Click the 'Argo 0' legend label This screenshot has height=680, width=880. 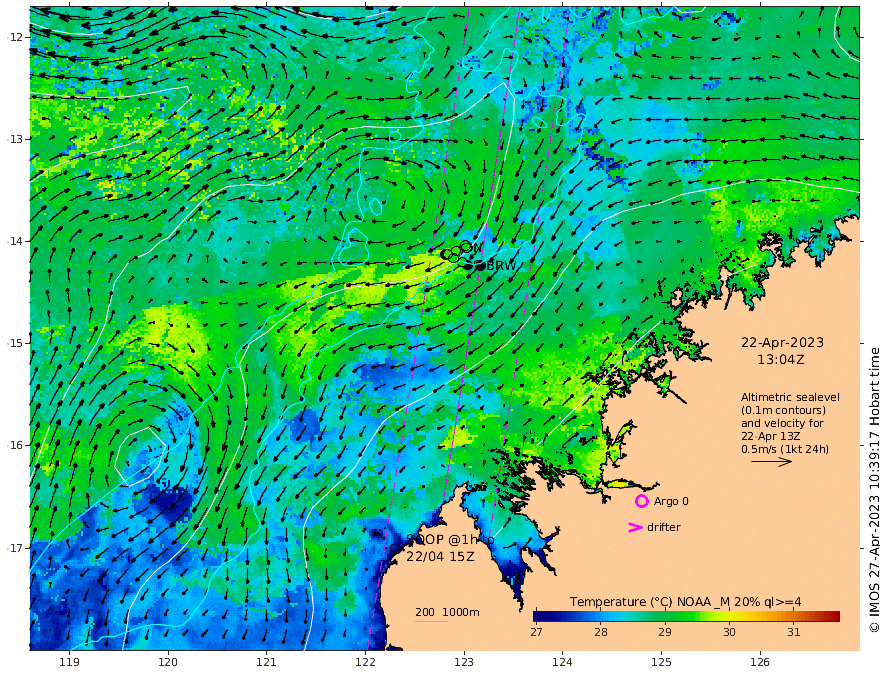tap(671, 501)
